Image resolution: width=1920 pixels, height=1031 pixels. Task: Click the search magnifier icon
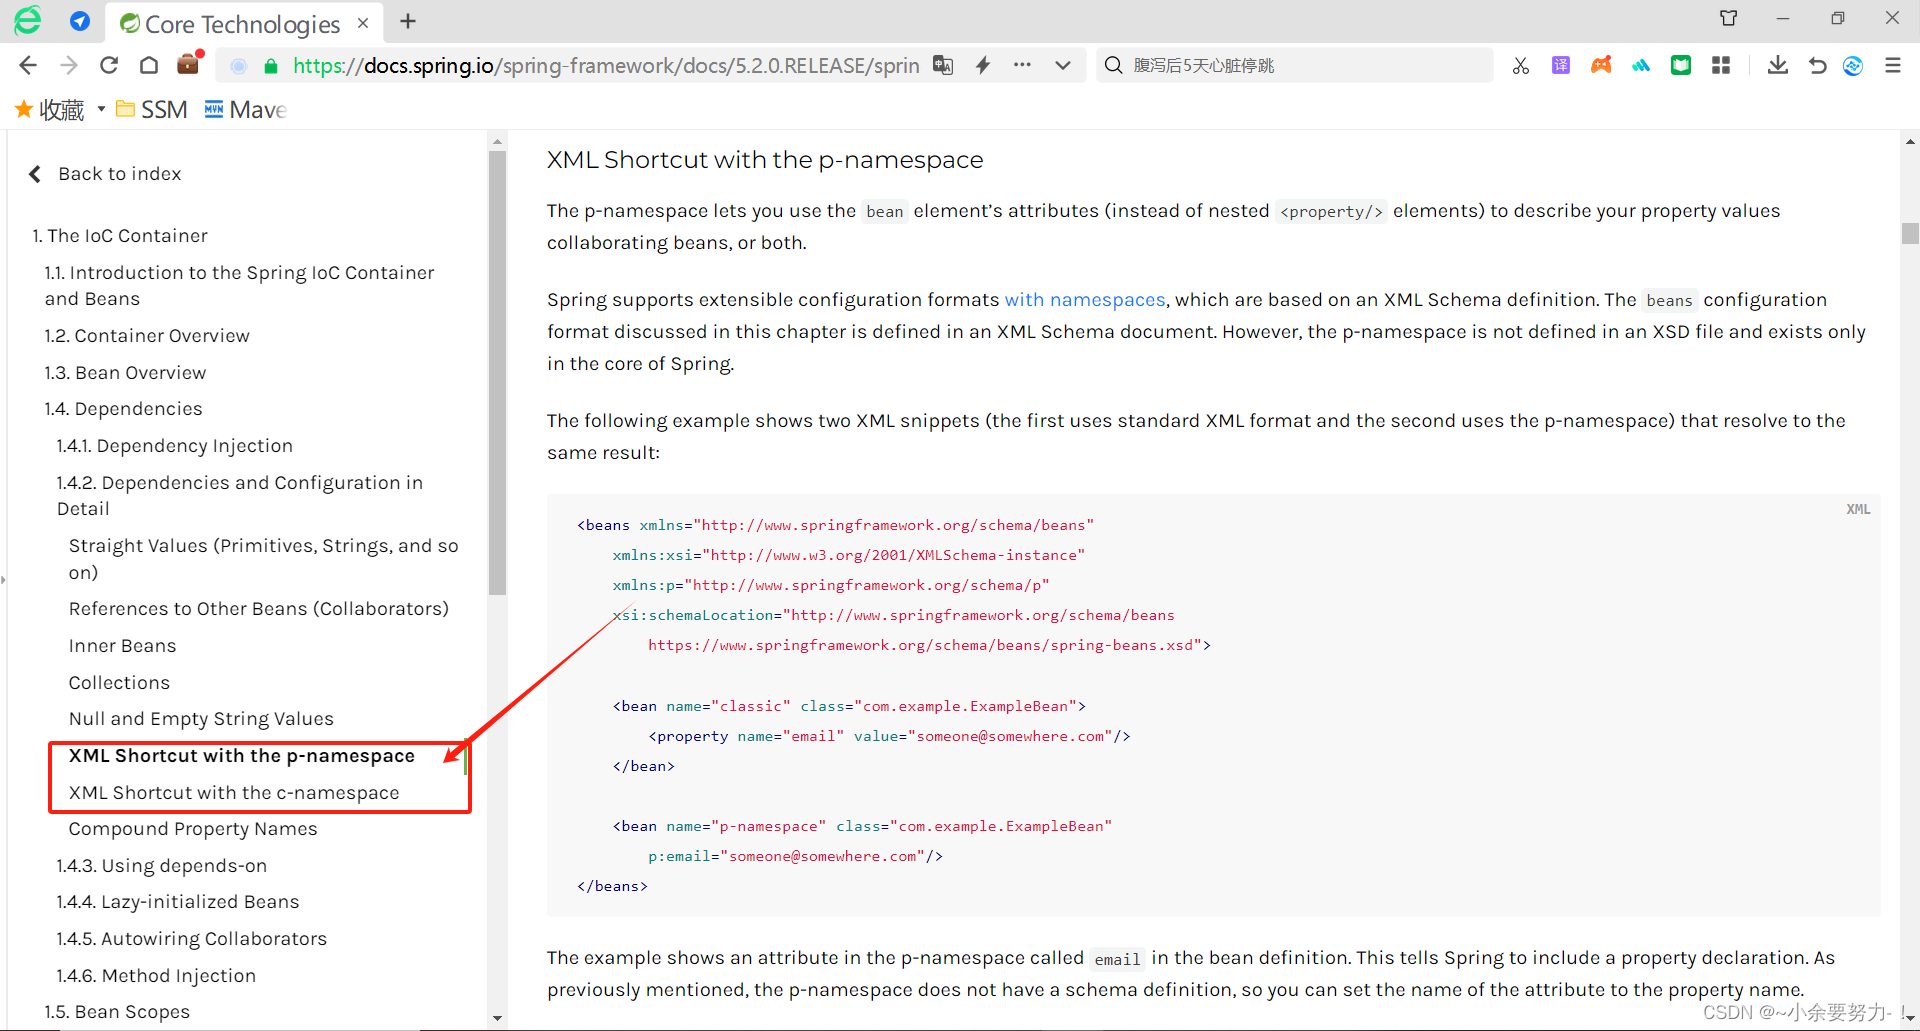click(1113, 66)
